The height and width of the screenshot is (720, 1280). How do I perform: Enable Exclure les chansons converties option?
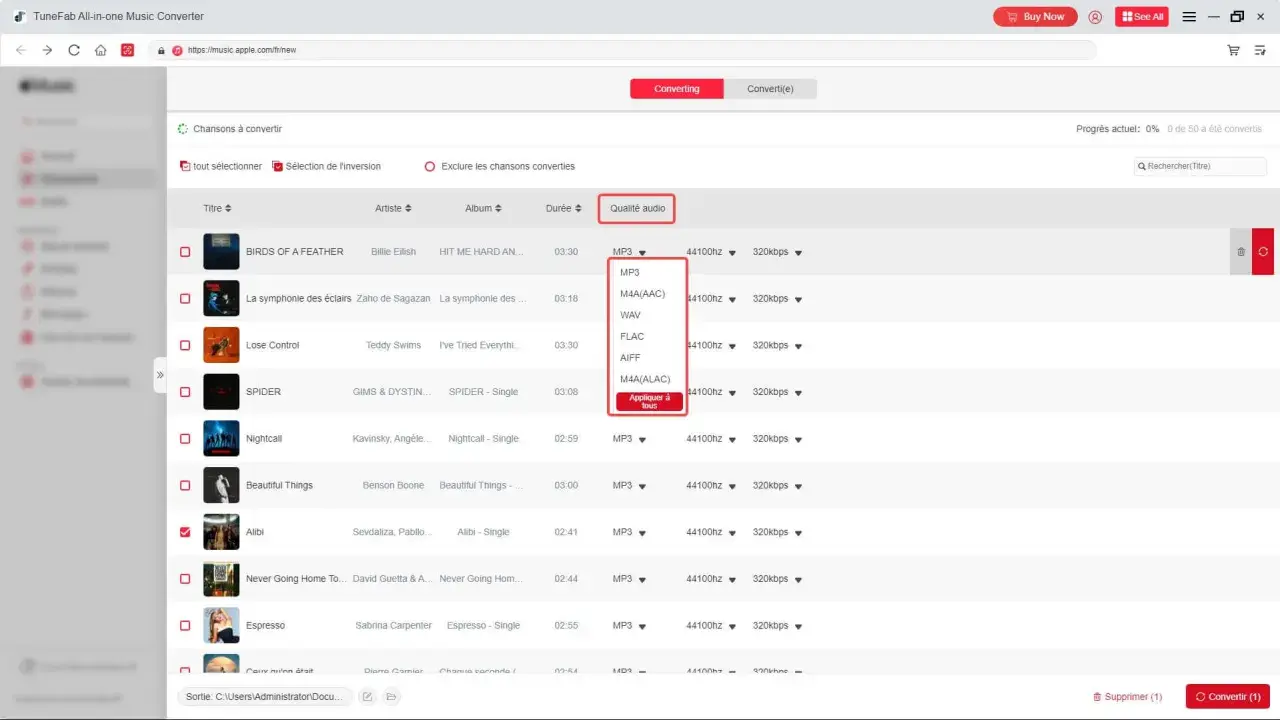(430, 166)
